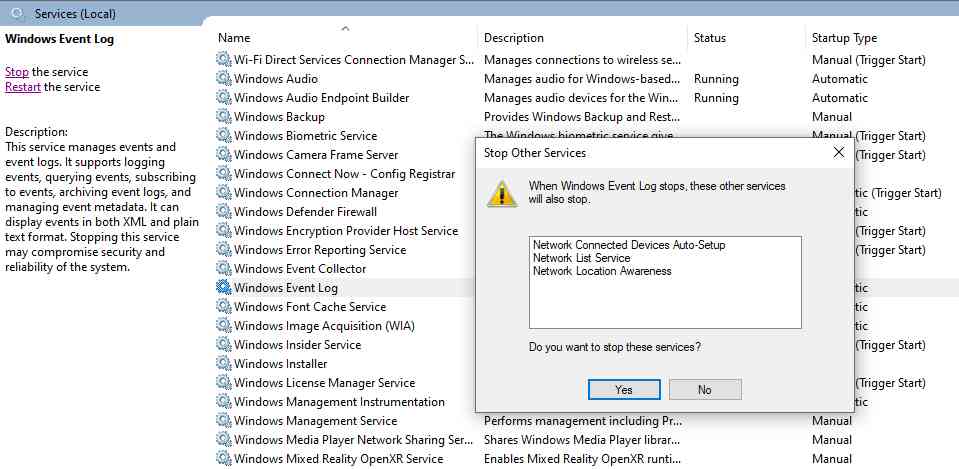Click Yes to stop the services
Screen dimensions: 959x469
pyautogui.click(x=624, y=390)
